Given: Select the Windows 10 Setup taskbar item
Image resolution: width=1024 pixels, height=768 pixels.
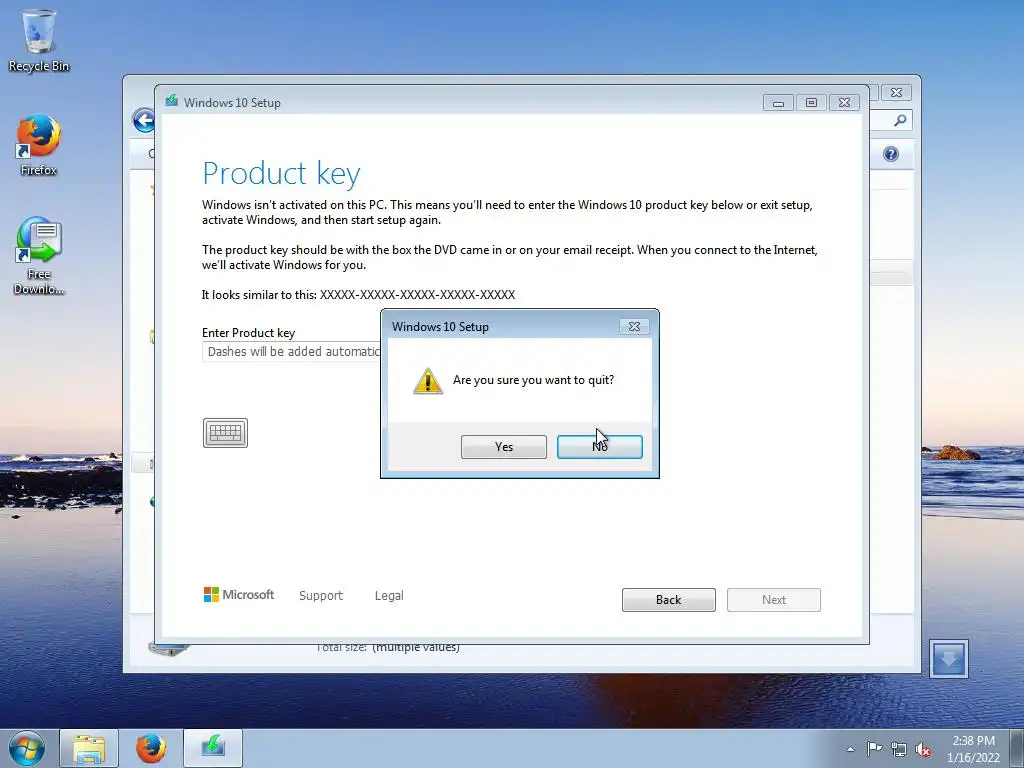Looking at the screenshot, I should (x=213, y=748).
